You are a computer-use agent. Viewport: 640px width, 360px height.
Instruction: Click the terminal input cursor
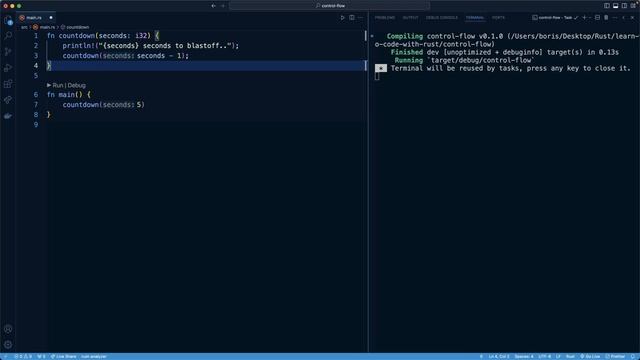pos(377,76)
